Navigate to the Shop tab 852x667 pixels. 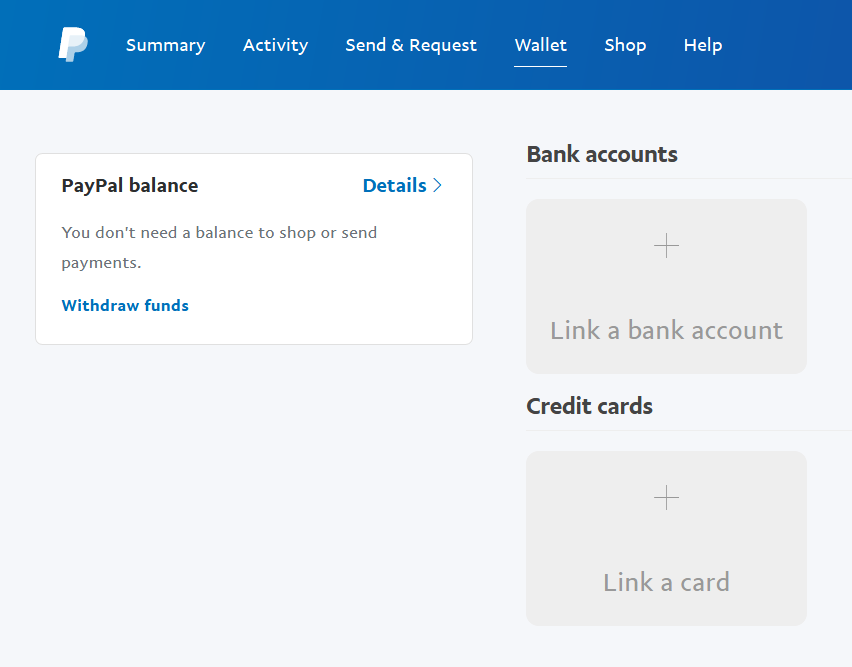pyautogui.click(x=625, y=45)
